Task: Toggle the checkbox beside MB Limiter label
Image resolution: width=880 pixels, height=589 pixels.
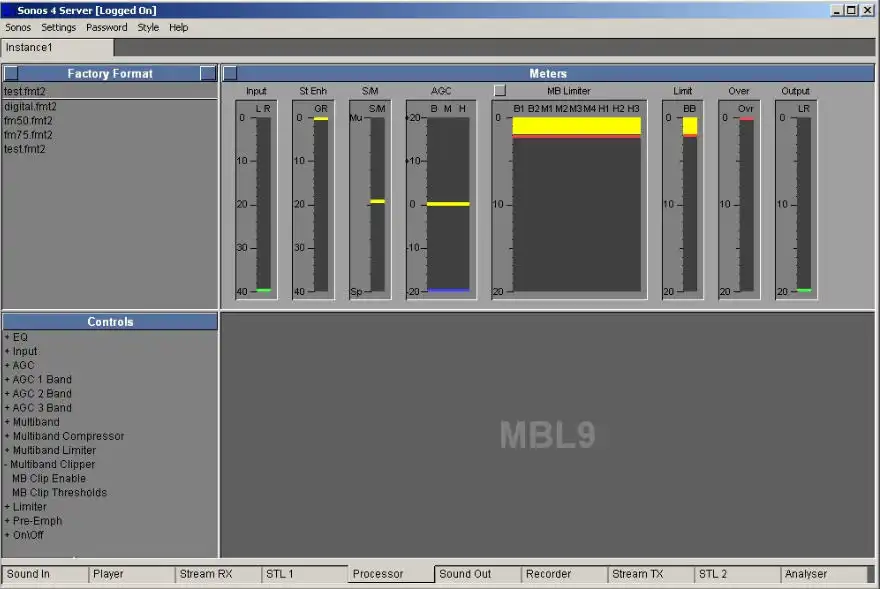Action: 499,90
